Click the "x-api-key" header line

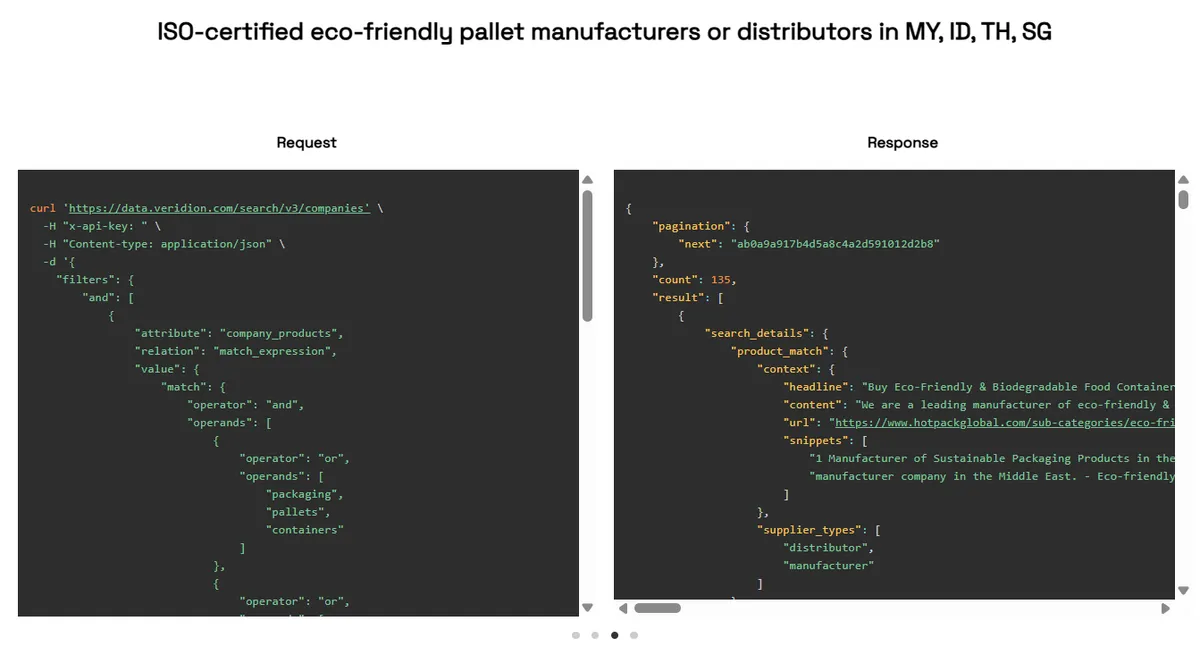[101, 226]
